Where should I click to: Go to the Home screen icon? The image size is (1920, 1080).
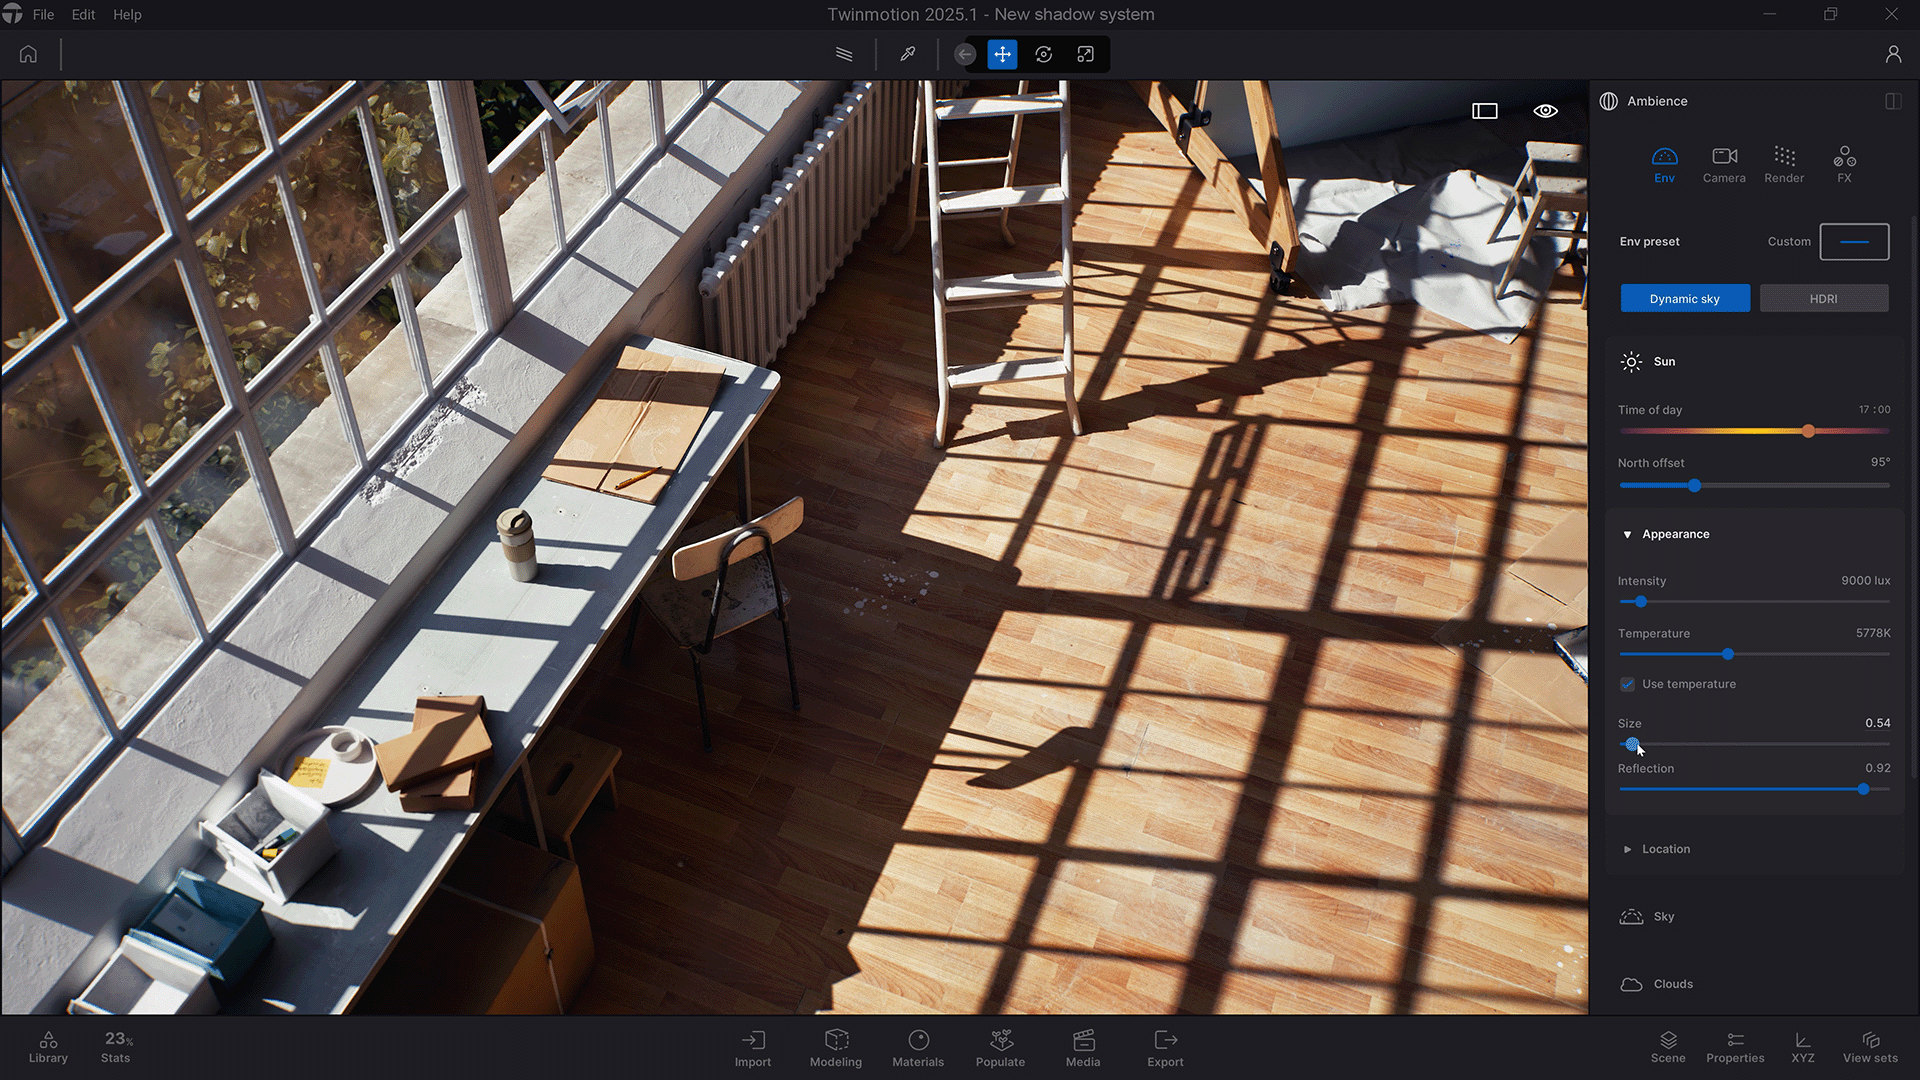click(28, 54)
